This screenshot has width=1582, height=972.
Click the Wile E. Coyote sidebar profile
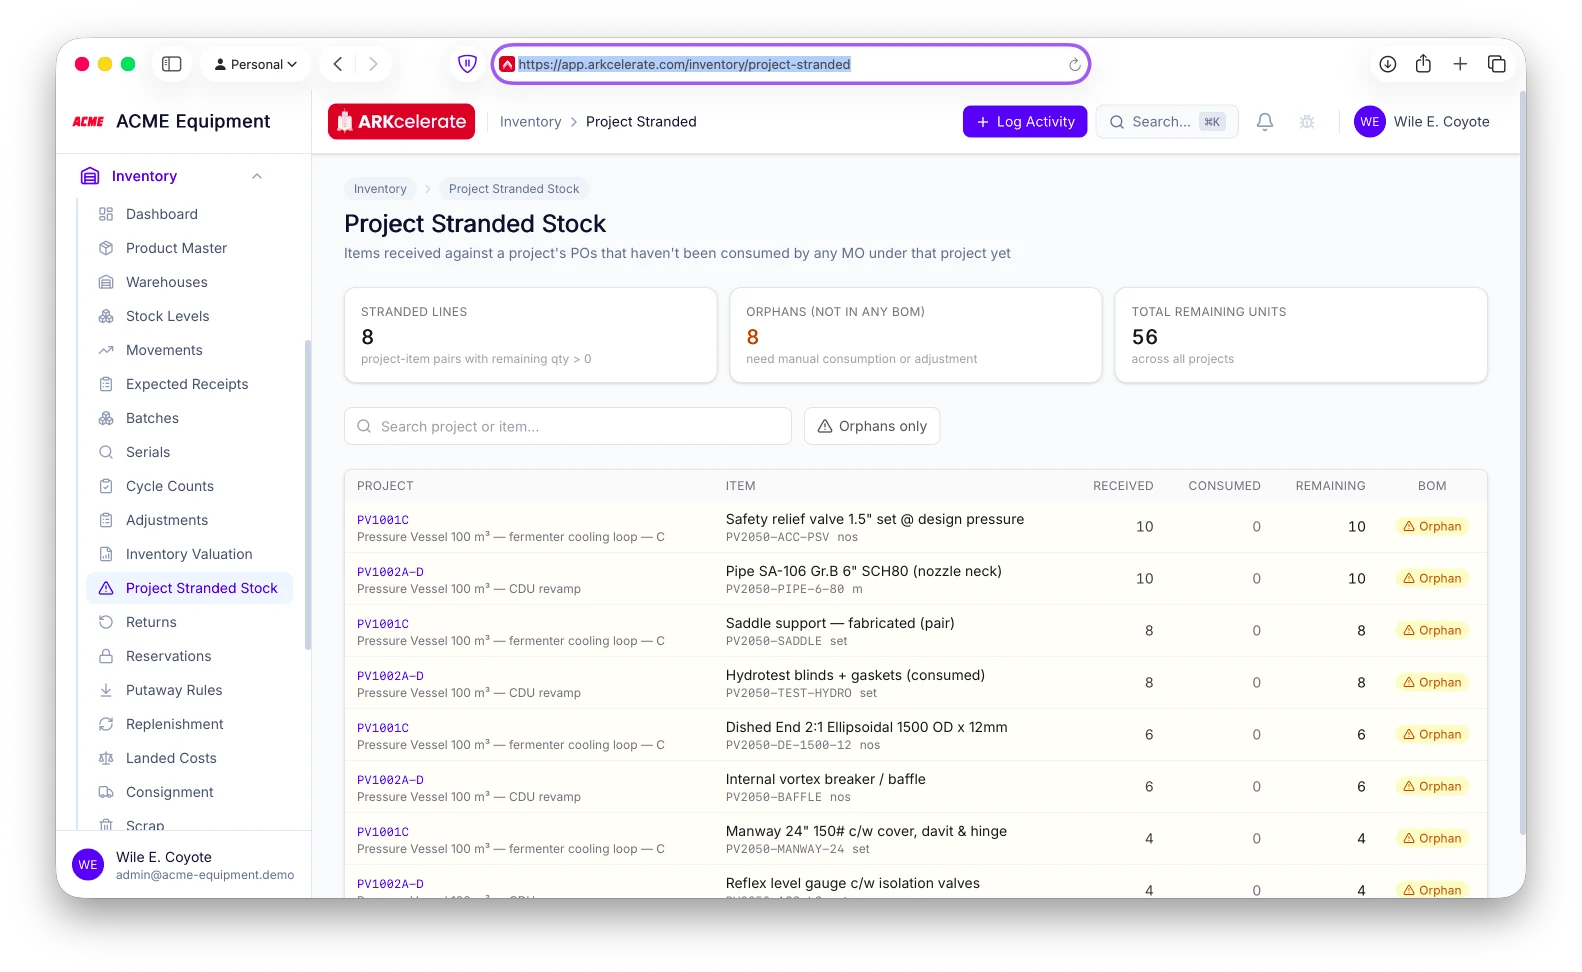(x=184, y=865)
